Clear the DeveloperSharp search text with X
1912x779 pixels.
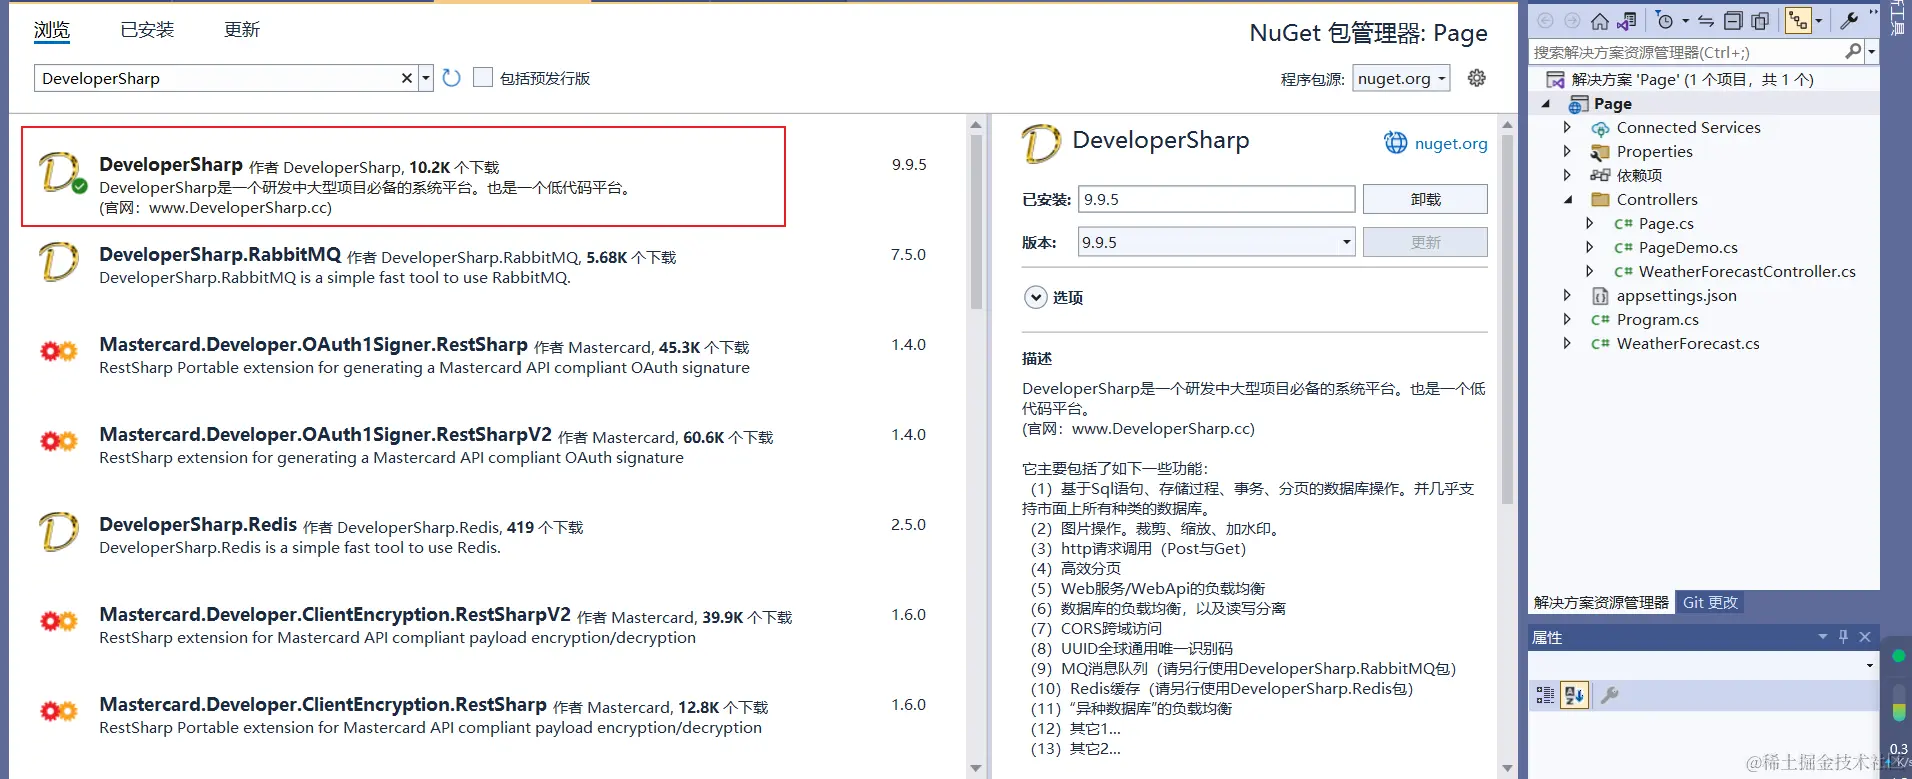click(x=407, y=78)
